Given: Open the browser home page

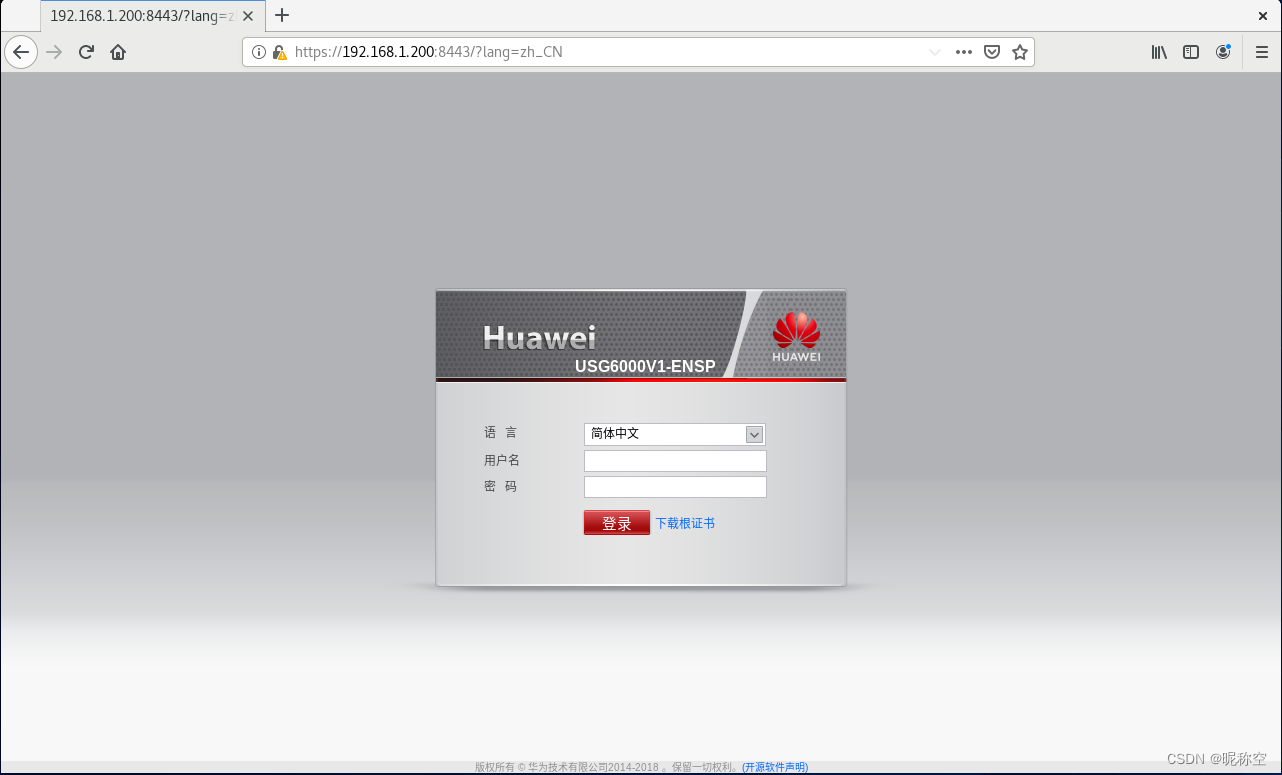Looking at the screenshot, I should (x=118, y=52).
